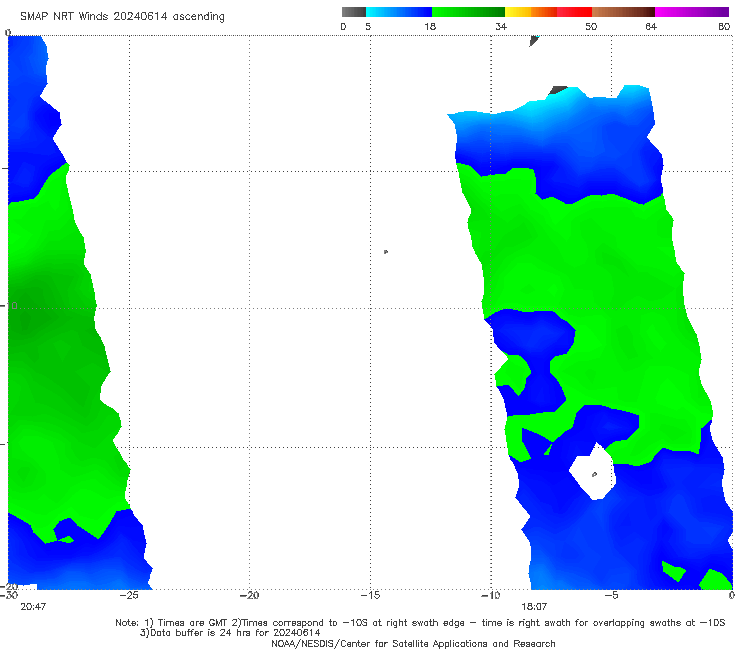Click the dark gray patch atop right swath

coord(557,90)
